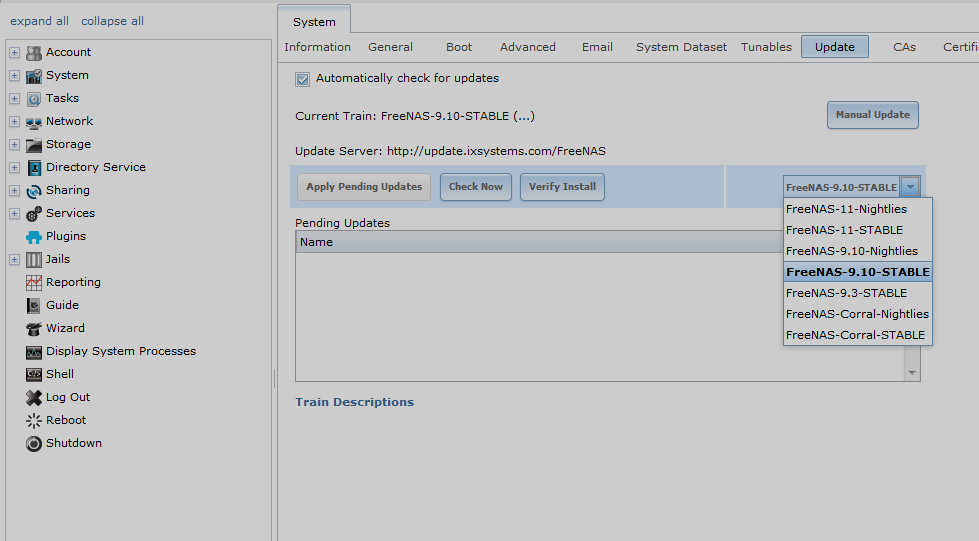This screenshot has height=541, width=979.
Task: Expand the Storage tree node
Action: pos(14,145)
